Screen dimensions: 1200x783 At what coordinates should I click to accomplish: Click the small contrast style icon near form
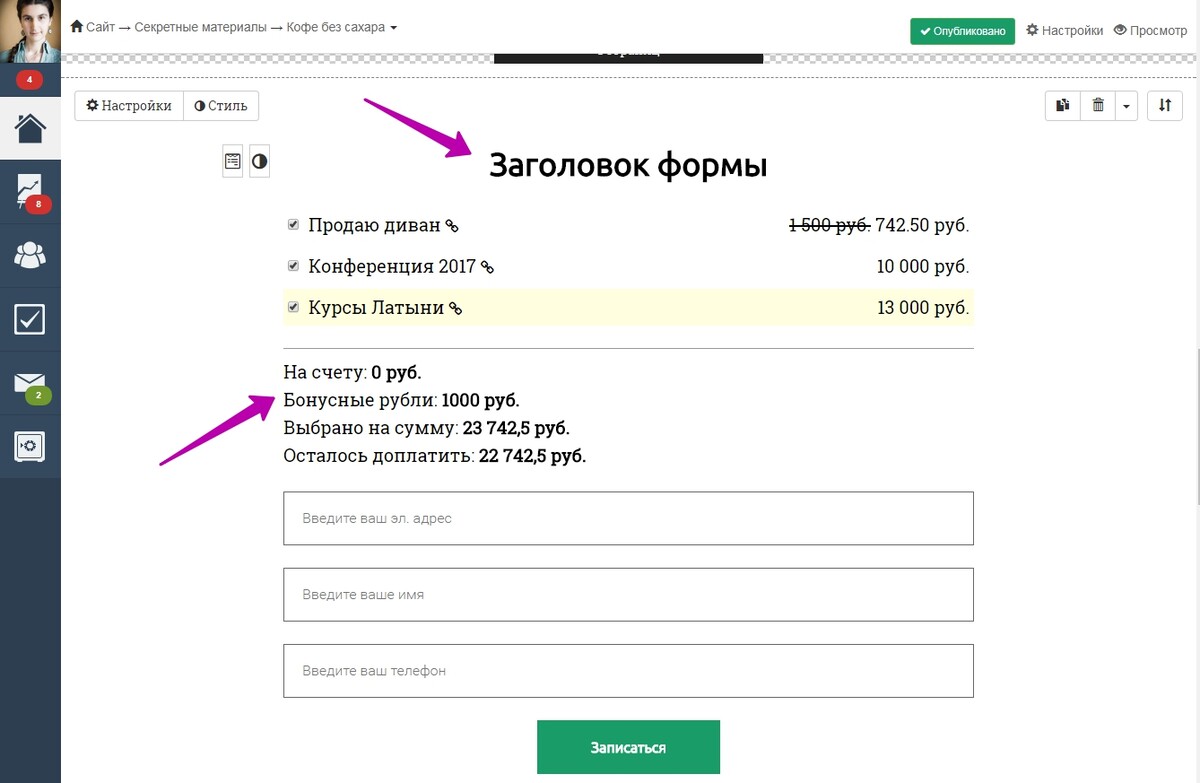pyautogui.click(x=259, y=161)
